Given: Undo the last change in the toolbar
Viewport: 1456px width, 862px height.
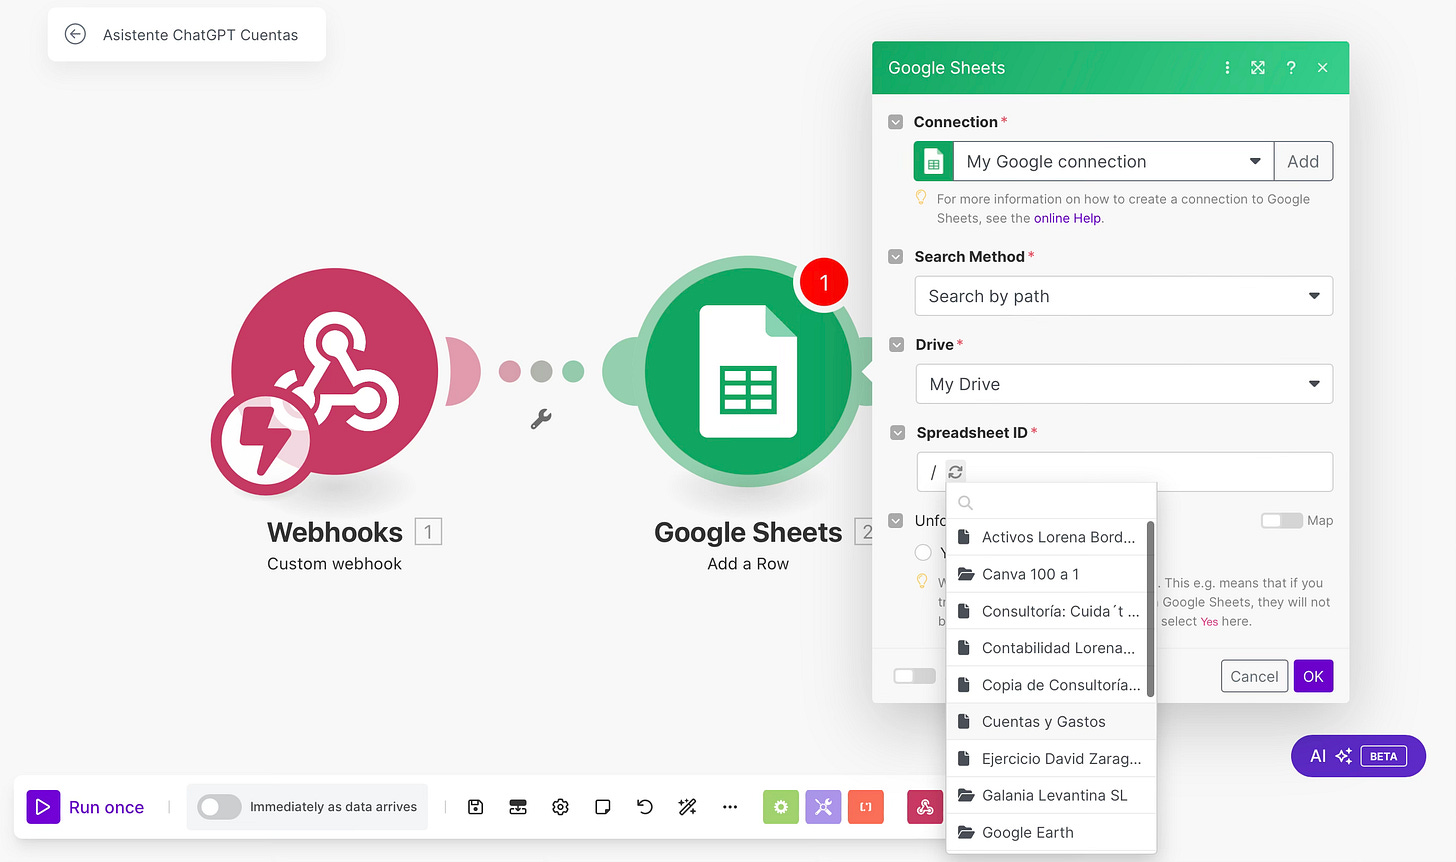Looking at the screenshot, I should [x=645, y=807].
